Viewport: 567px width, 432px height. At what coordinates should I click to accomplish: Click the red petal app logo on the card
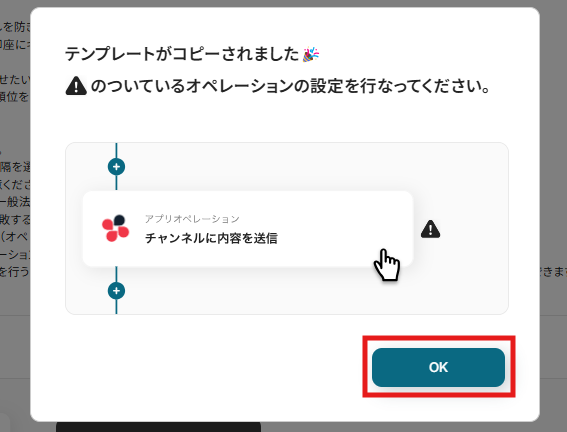tap(115, 228)
